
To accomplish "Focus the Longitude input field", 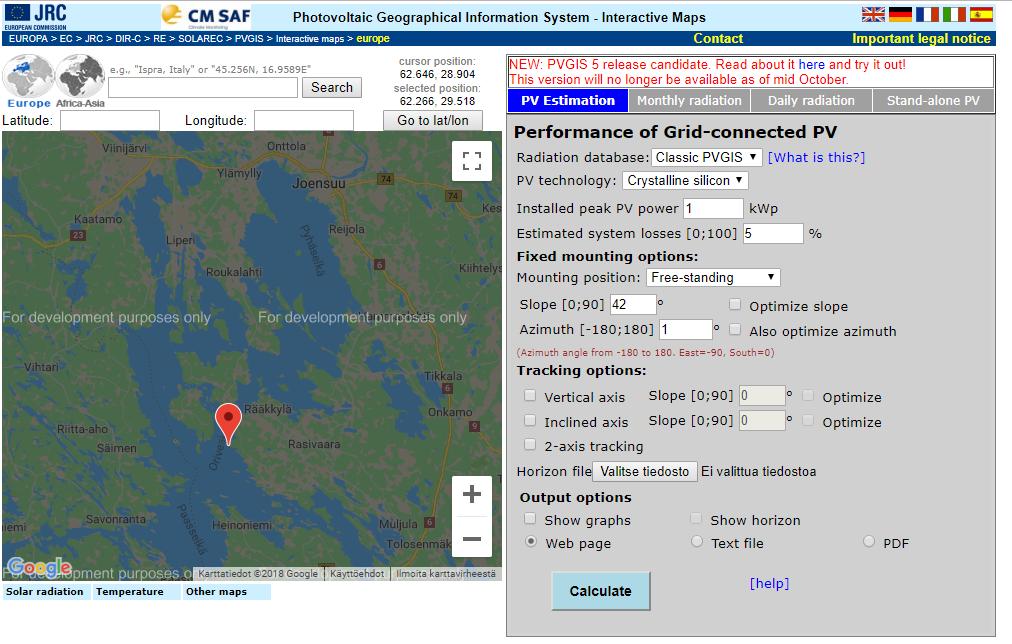I will pyautogui.click(x=303, y=121).
